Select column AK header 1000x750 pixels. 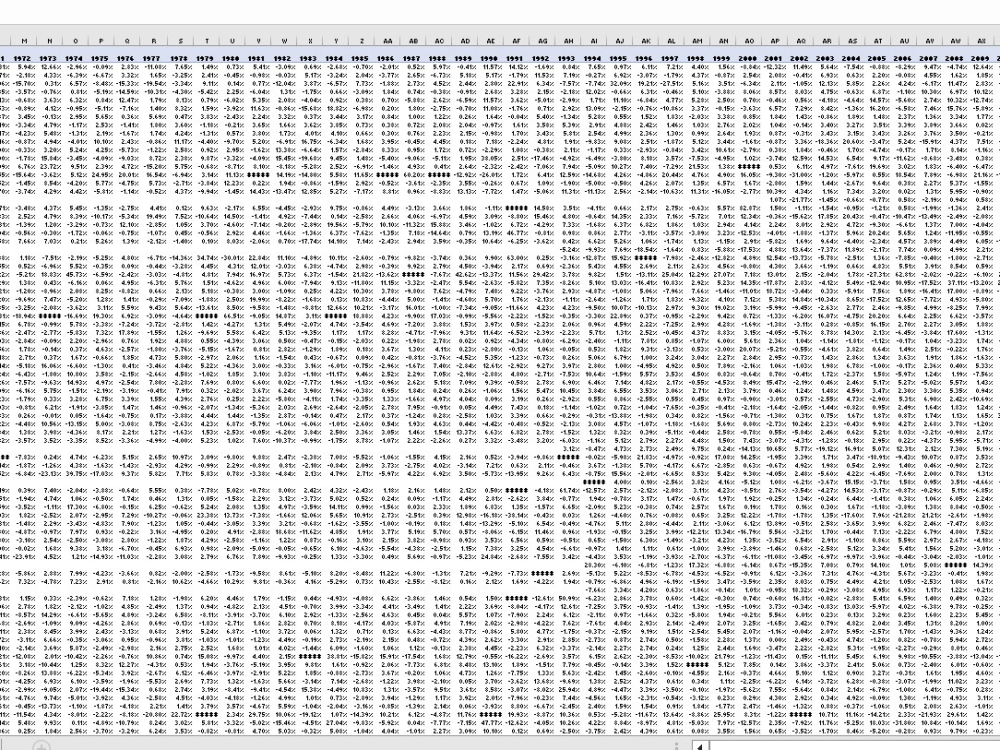pos(646,41)
